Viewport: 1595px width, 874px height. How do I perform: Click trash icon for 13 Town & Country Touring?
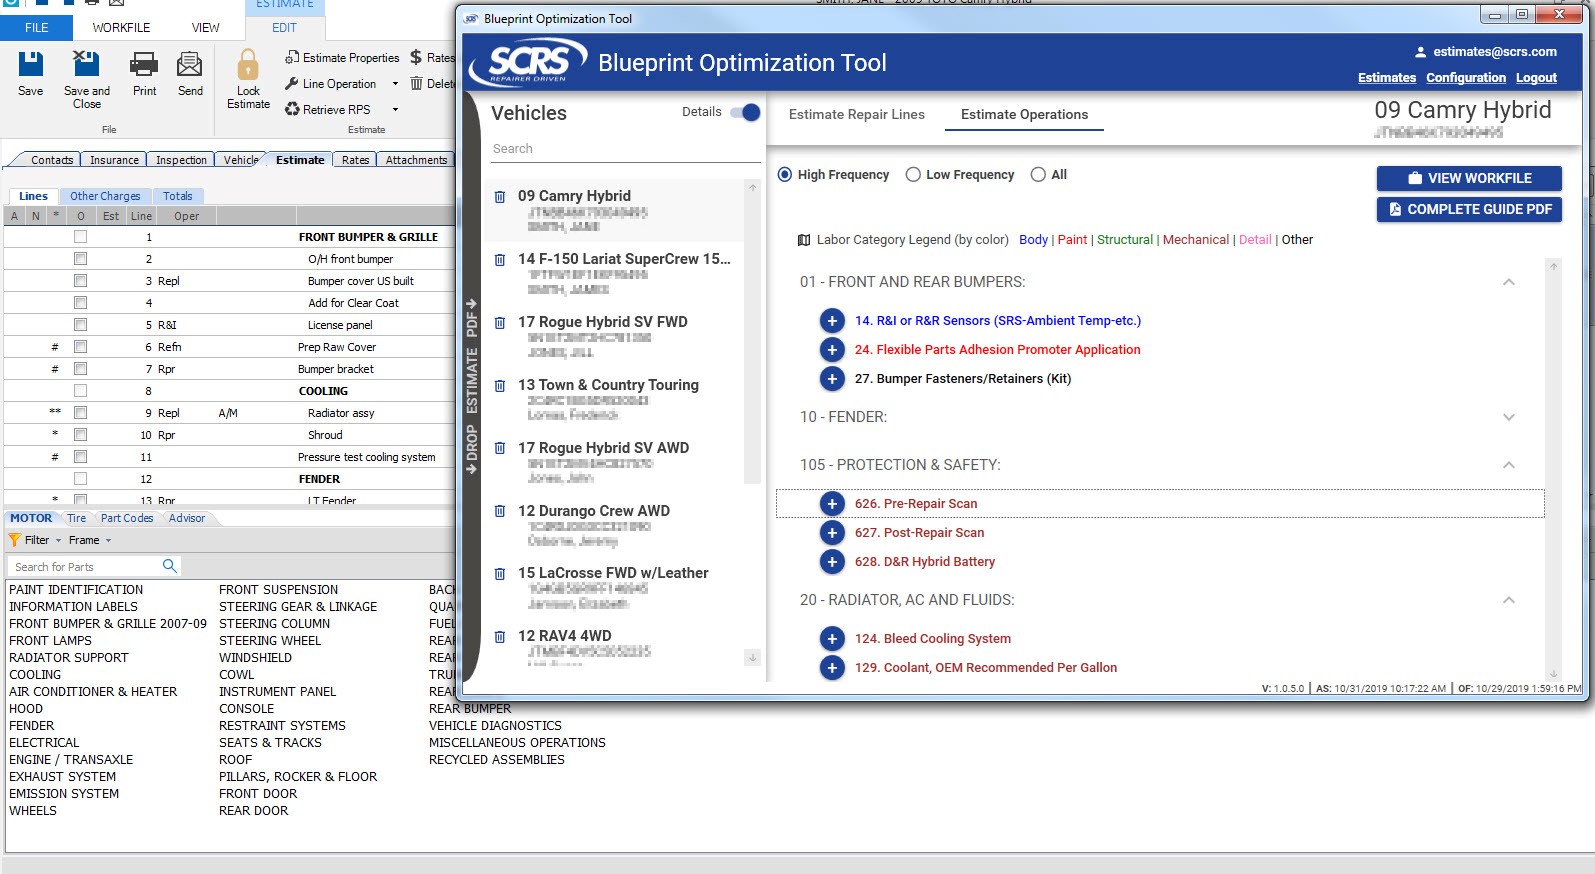coord(500,386)
